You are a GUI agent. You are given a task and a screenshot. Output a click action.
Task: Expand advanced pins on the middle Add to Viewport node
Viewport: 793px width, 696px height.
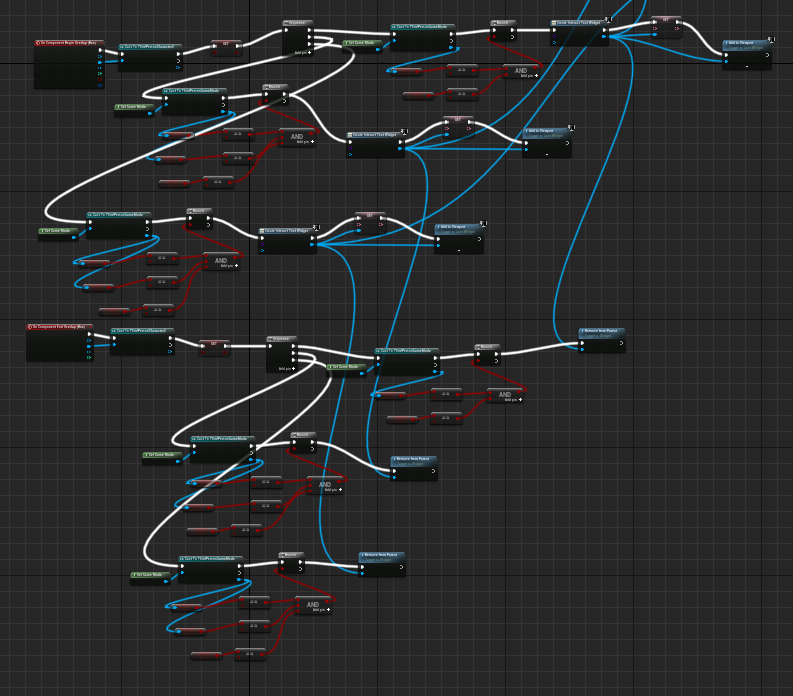click(546, 155)
